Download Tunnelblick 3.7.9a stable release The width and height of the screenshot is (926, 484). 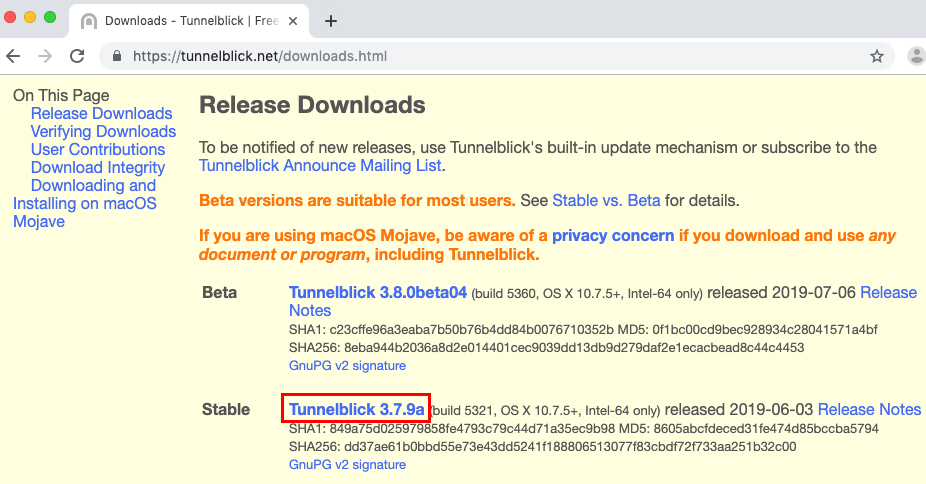coord(357,409)
